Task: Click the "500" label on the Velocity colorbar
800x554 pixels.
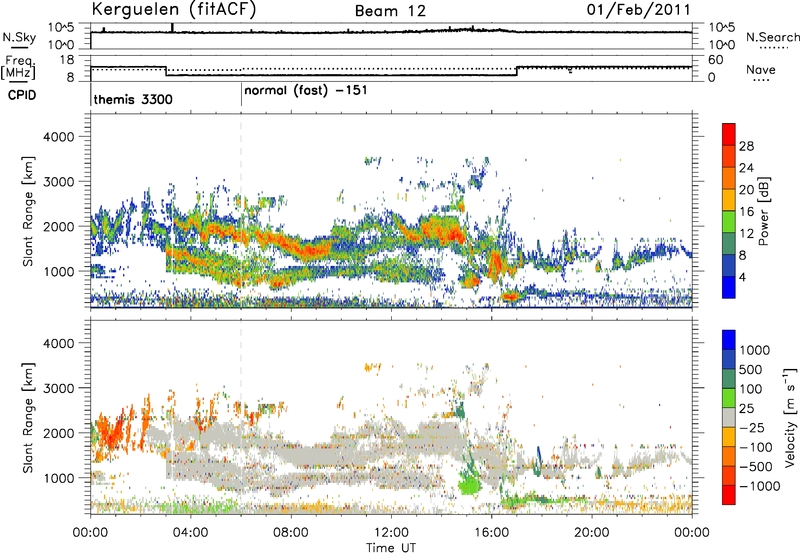Action: [x=751, y=370]
